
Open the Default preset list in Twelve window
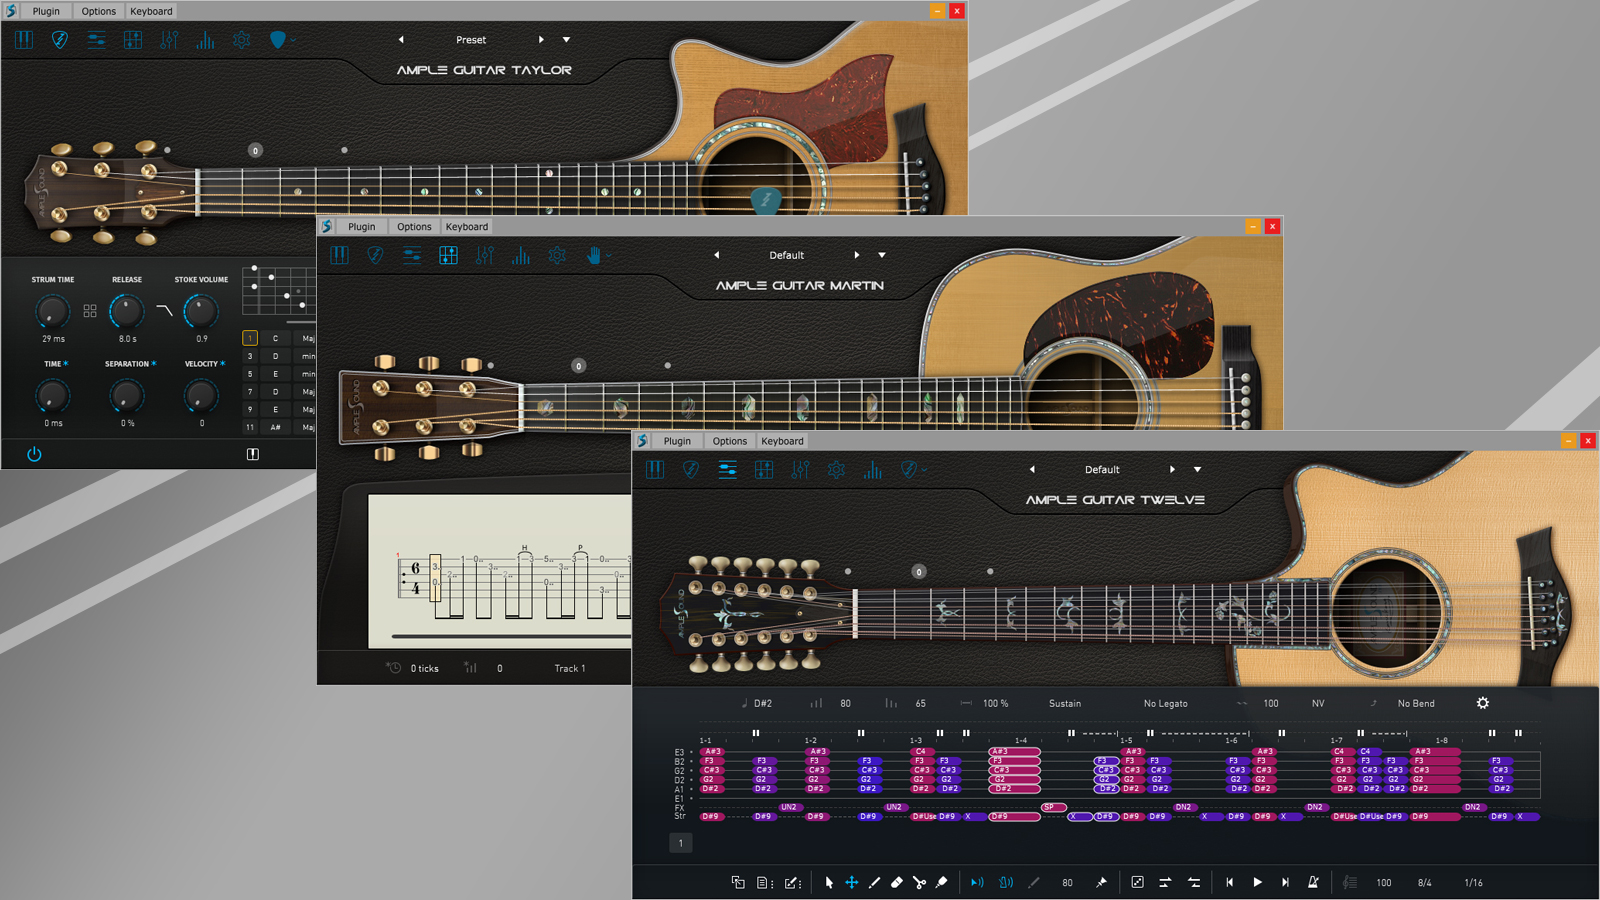coord(1197,469)
